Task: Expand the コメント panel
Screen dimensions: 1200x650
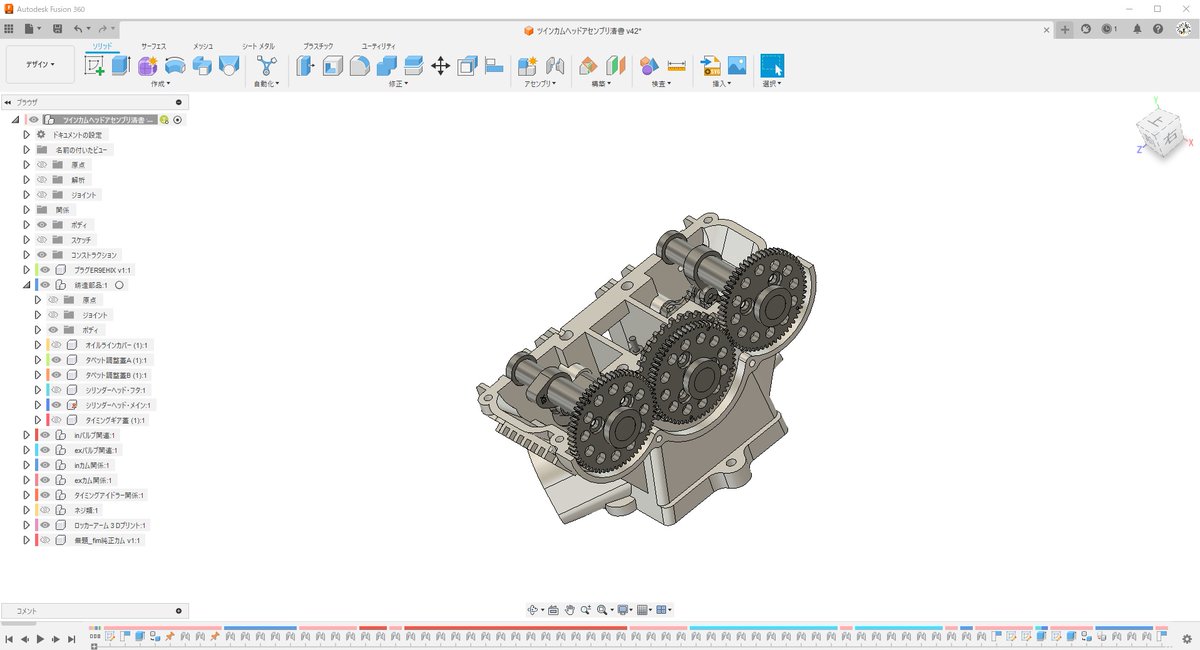Action: [x=179, y=610]
